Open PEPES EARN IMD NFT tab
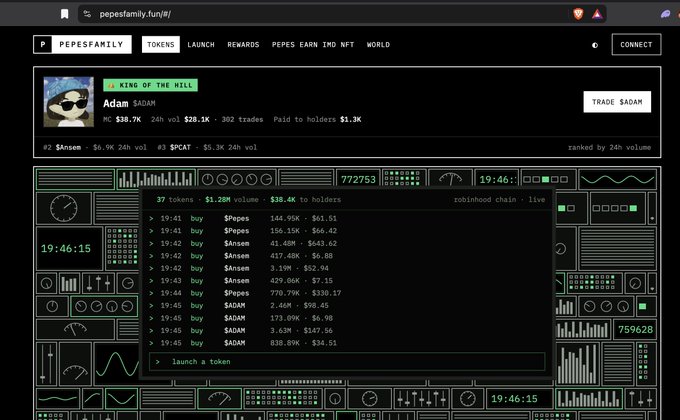The image size is (680, 420). 313,45
